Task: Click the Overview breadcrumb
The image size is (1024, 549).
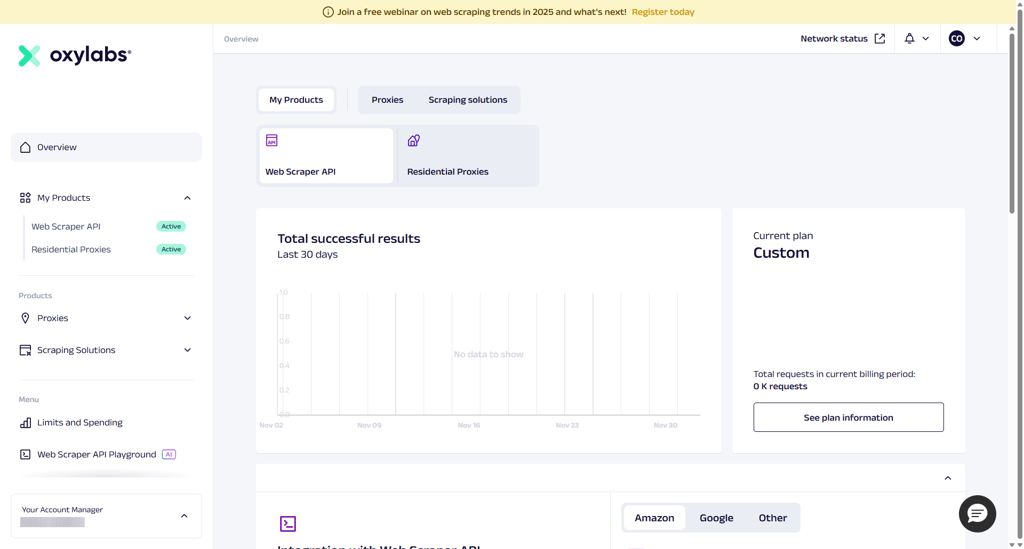Action: coord(241,39)
